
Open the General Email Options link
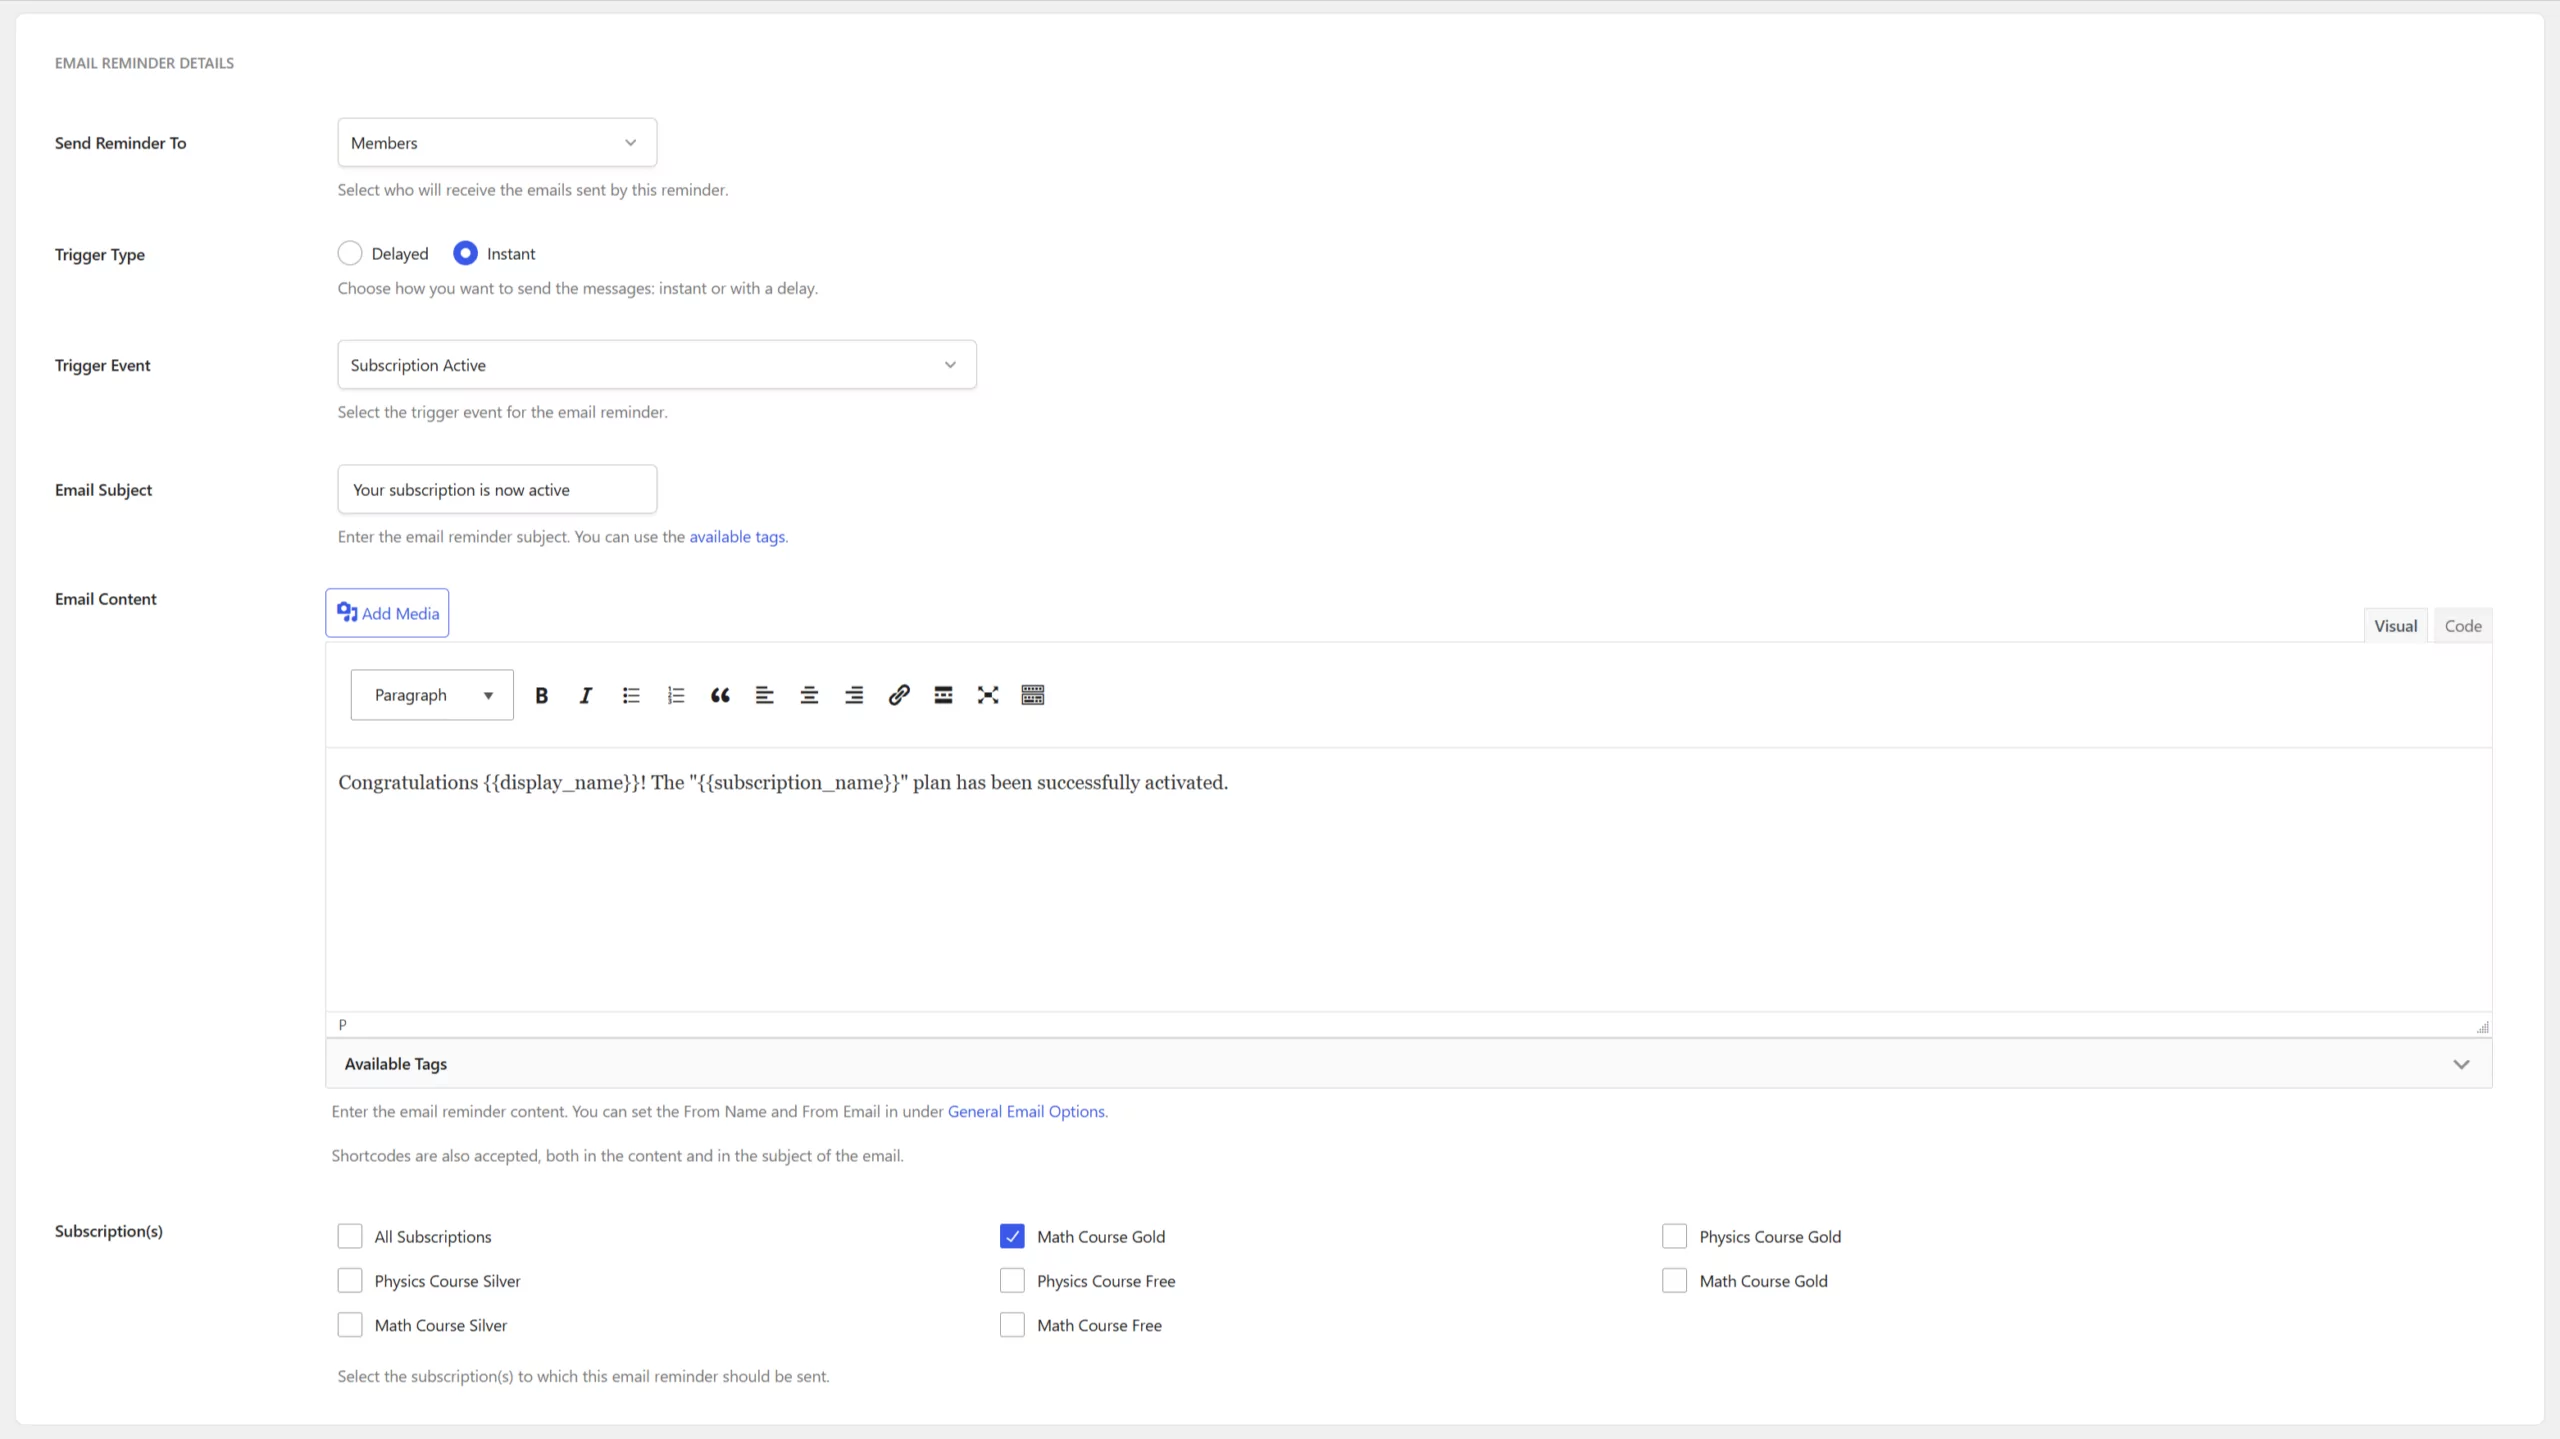tap(1026, 1112)
